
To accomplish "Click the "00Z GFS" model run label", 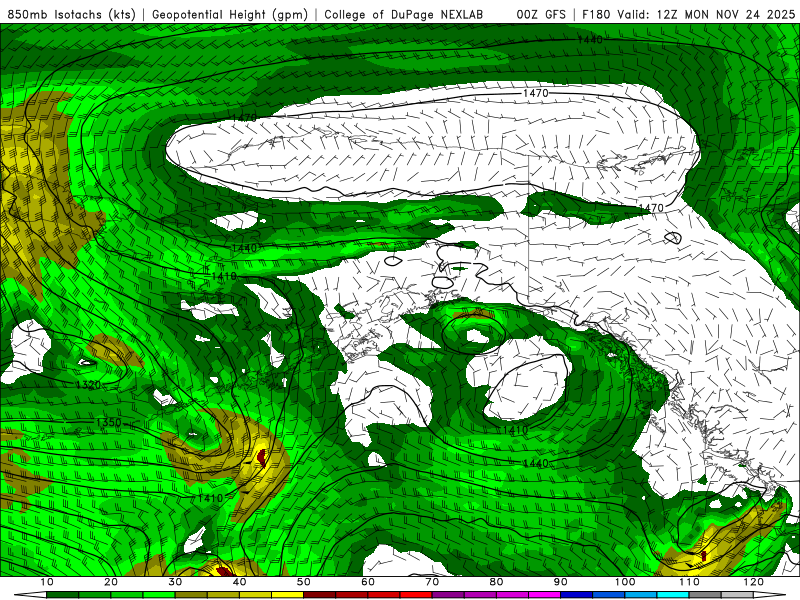I will click(x=541, y=15).
